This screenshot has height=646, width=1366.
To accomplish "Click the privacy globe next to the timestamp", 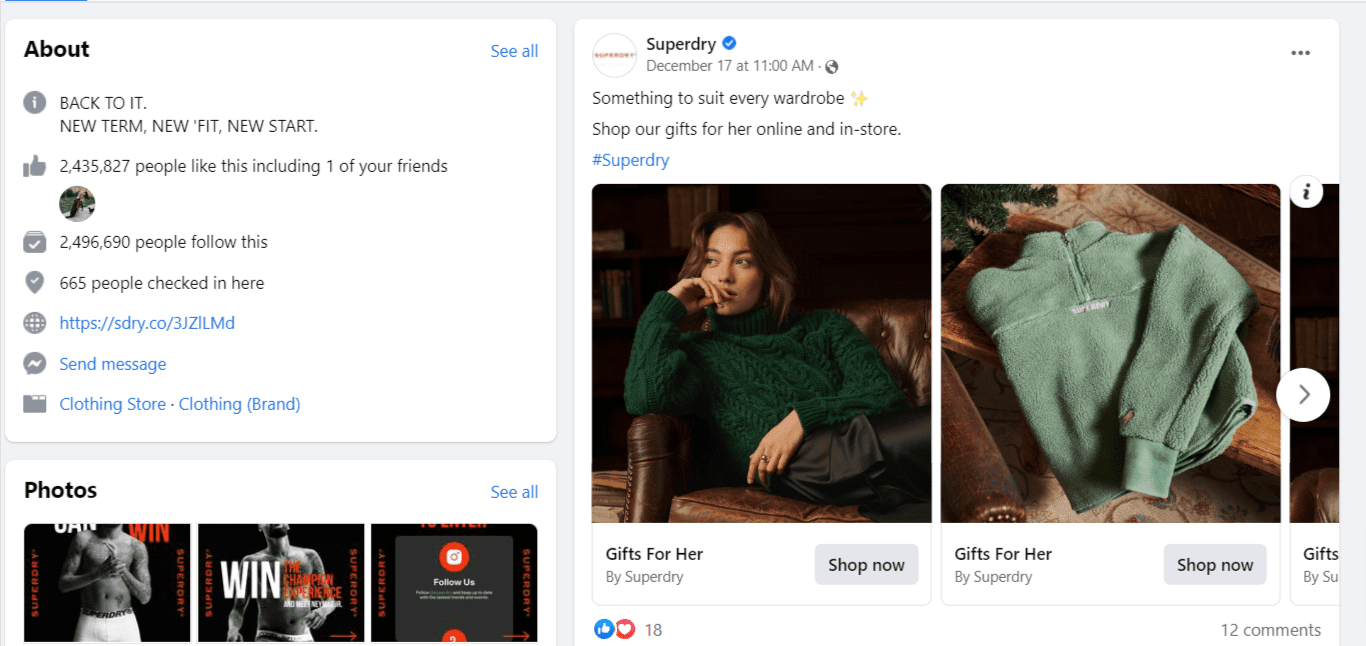I will click(x=831, y=66).
